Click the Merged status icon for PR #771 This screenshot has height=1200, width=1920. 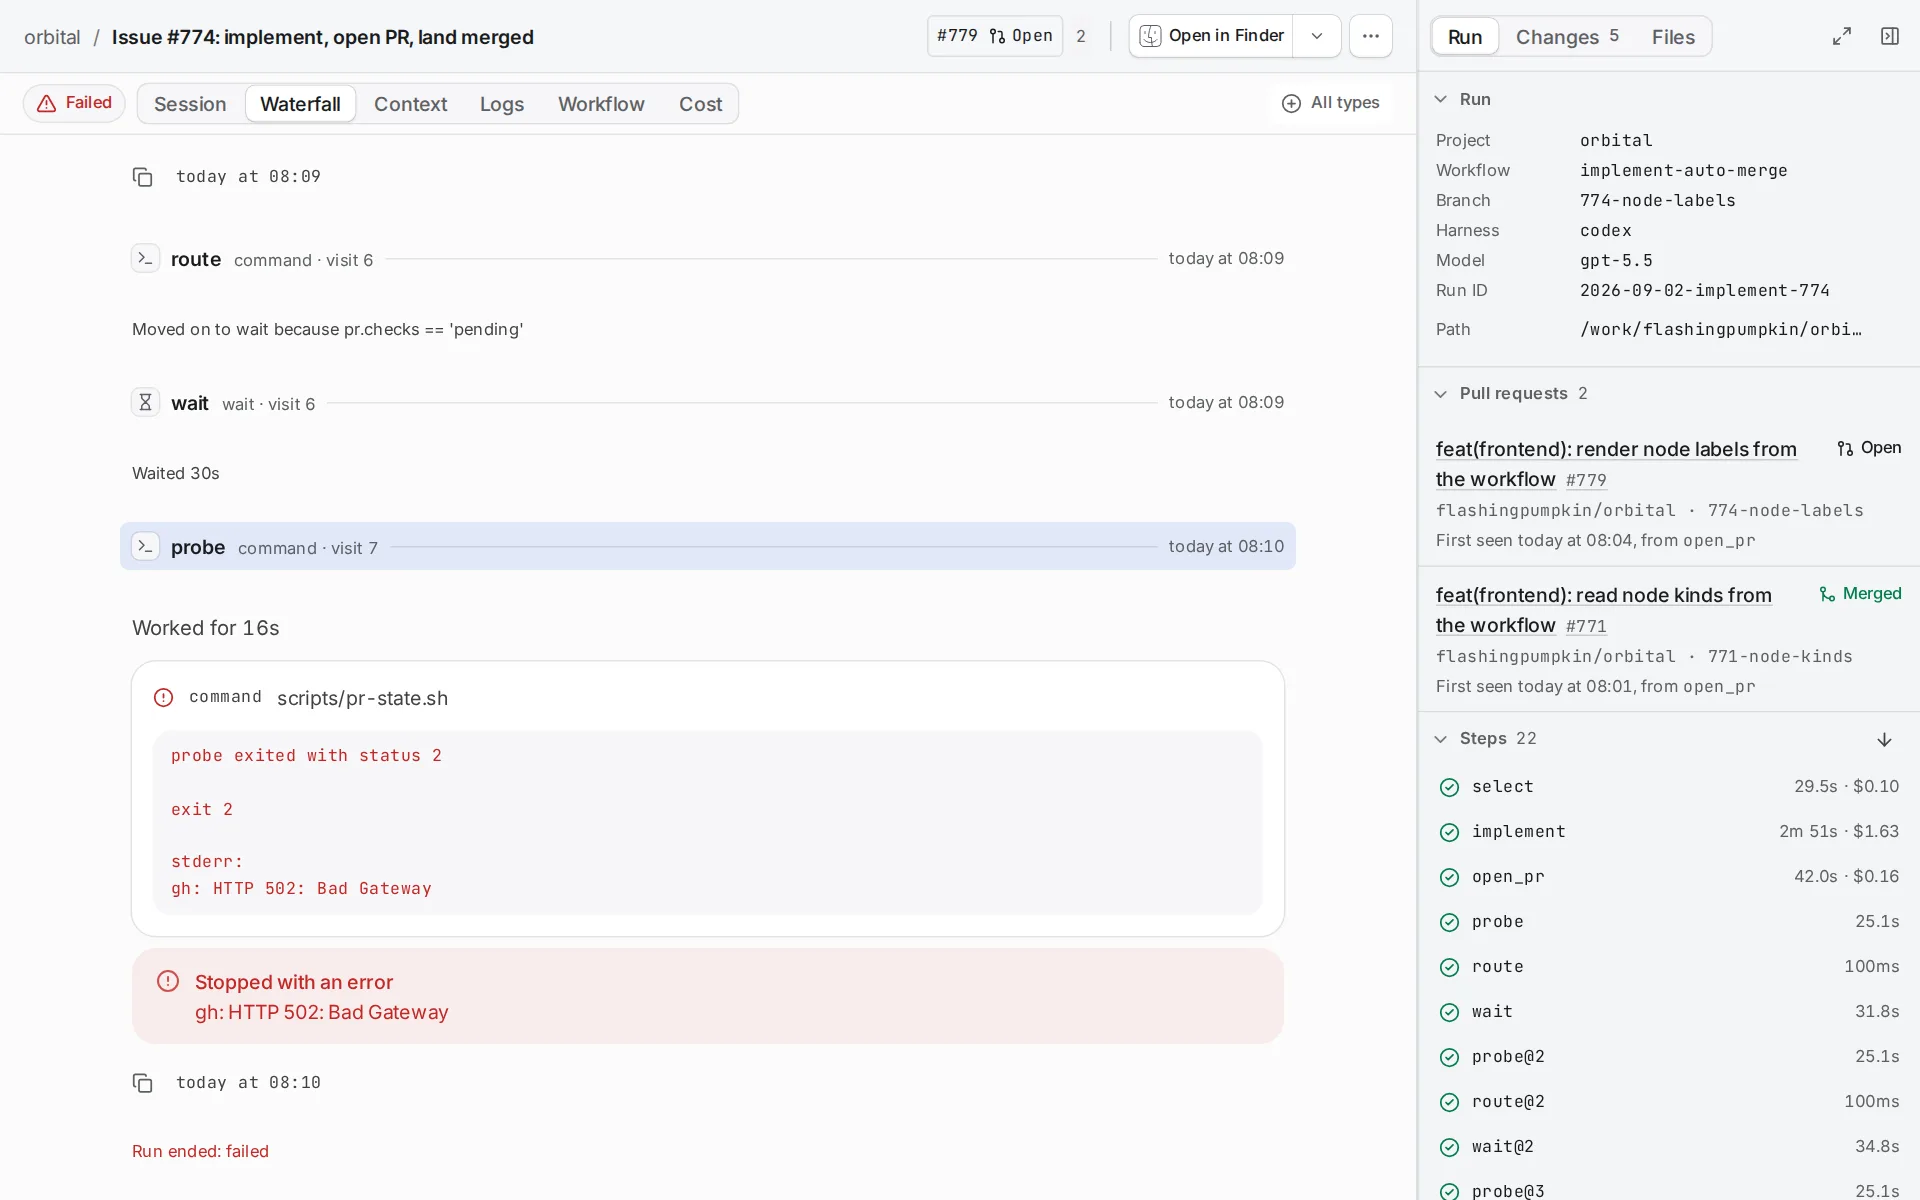point(1827,594)
